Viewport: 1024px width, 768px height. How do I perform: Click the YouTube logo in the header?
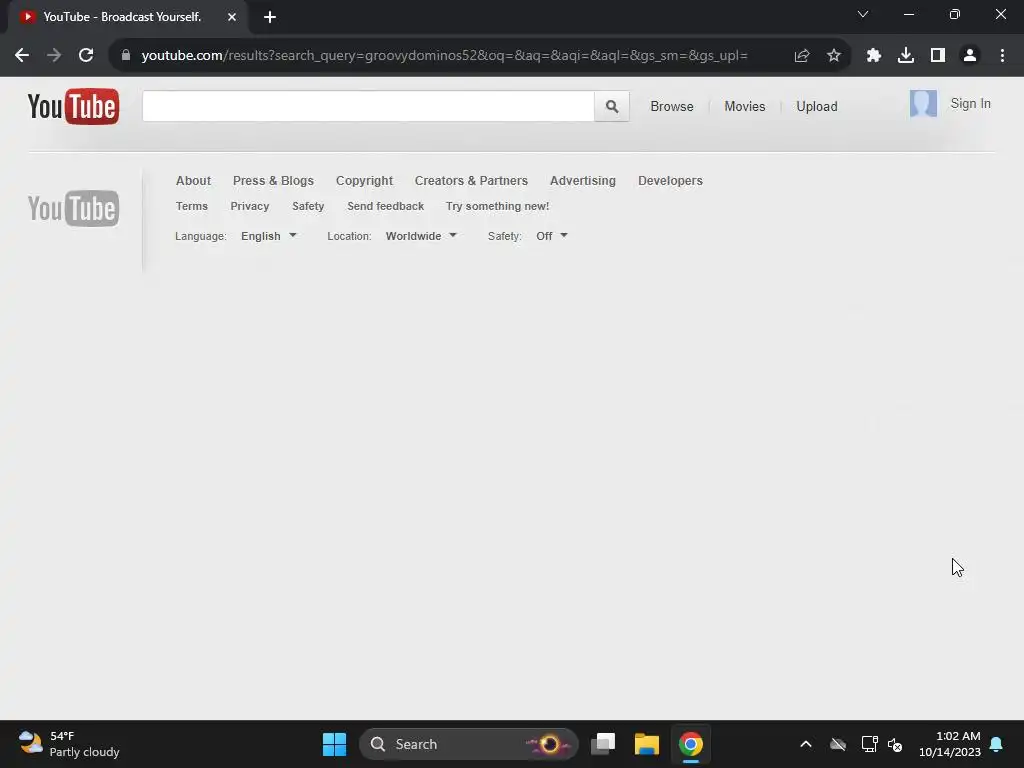73,106
